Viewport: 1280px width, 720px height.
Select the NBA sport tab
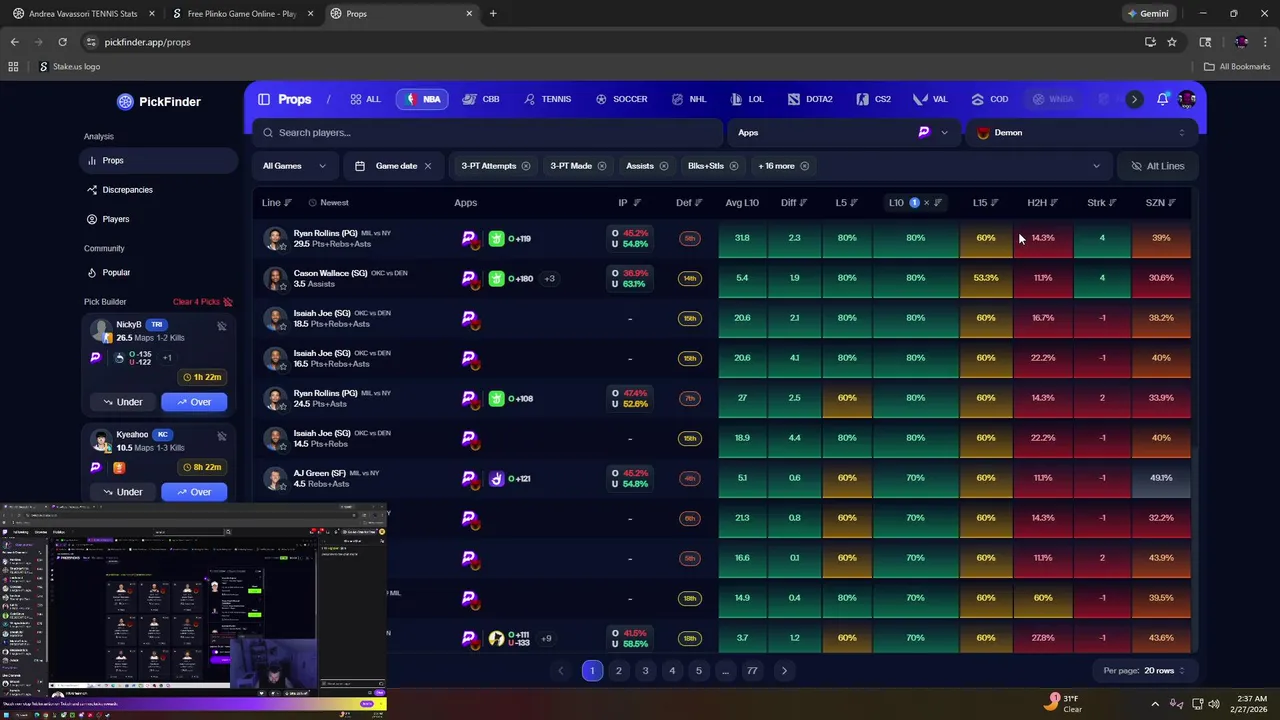422,99
